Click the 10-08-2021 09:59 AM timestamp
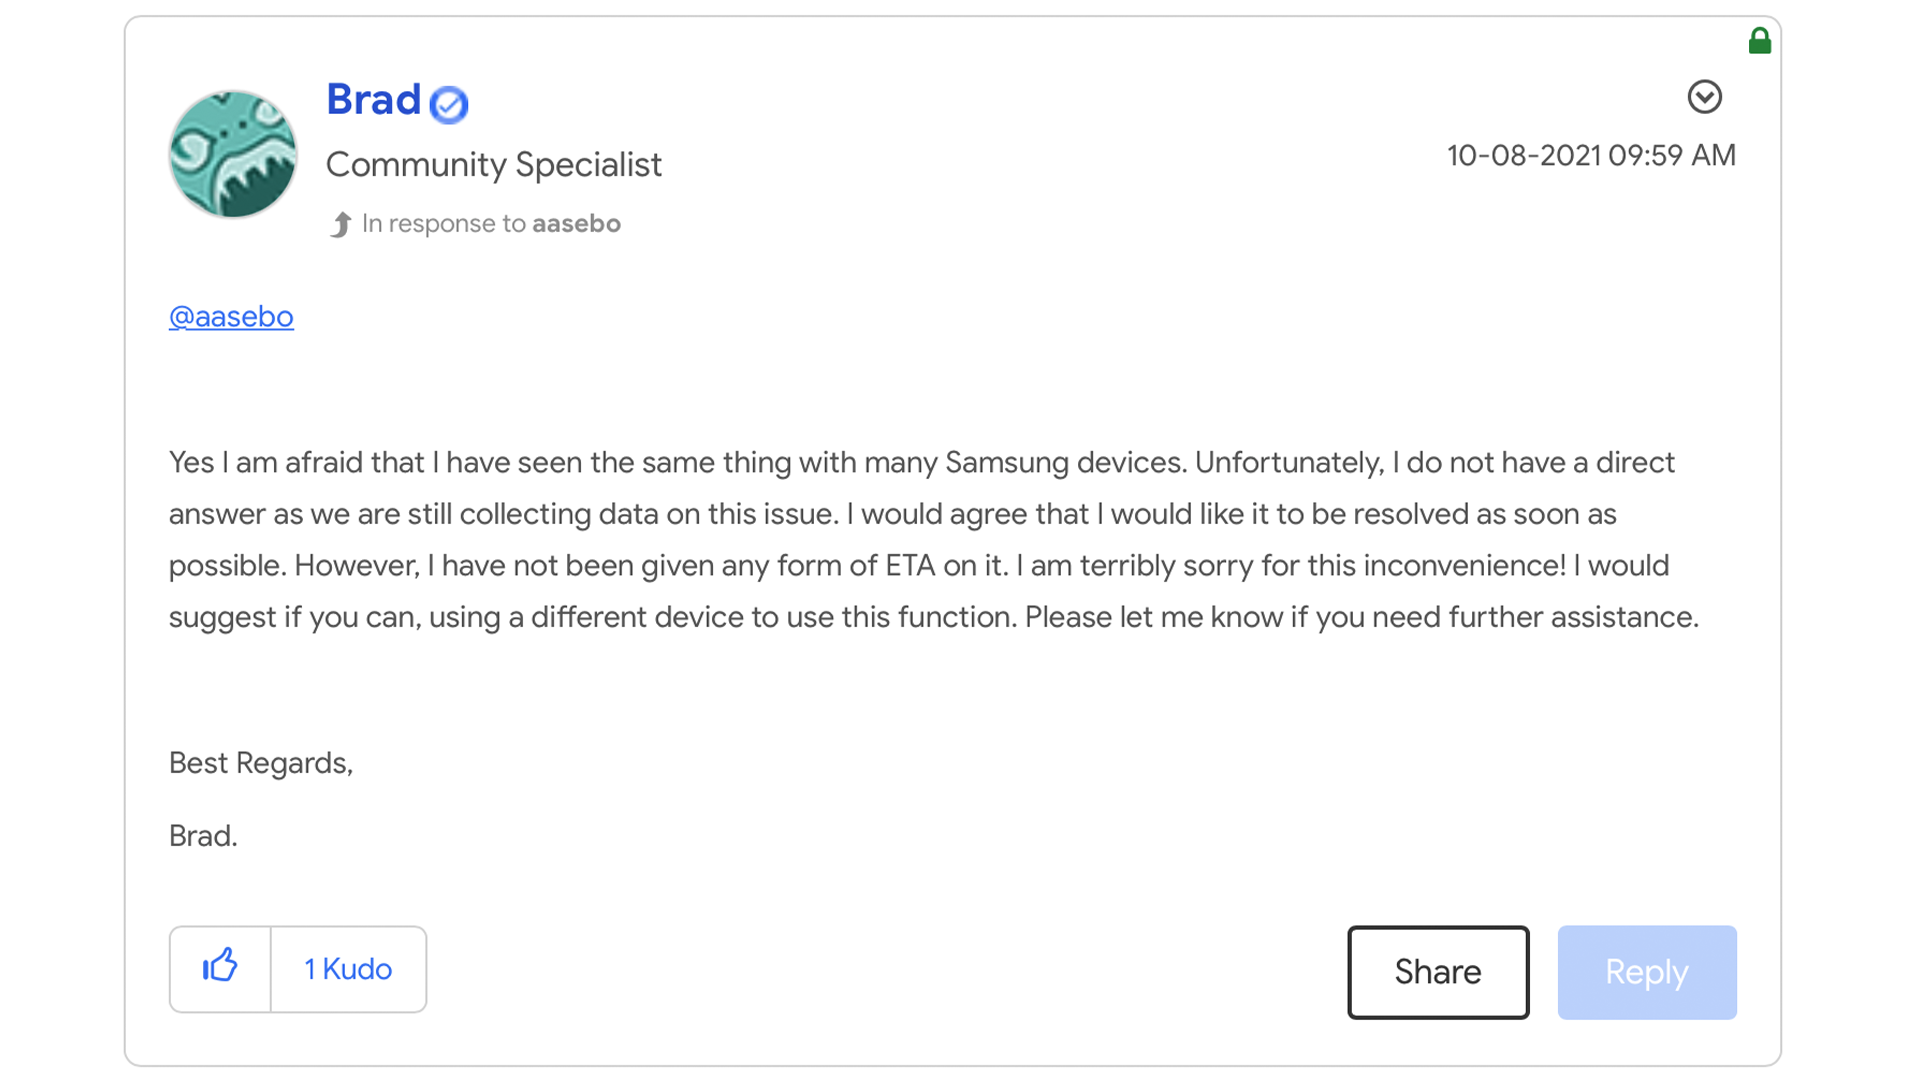The image size is (1920, 1080). click(1591, 155)
